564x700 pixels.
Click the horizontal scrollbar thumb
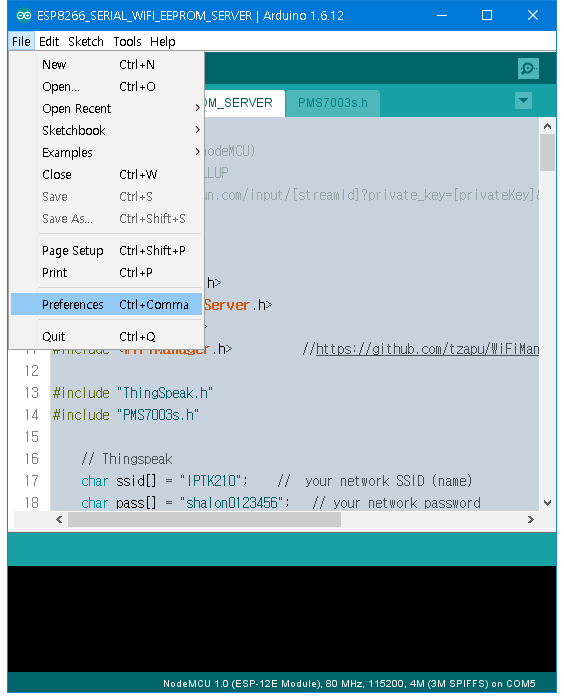click(205, 520)
